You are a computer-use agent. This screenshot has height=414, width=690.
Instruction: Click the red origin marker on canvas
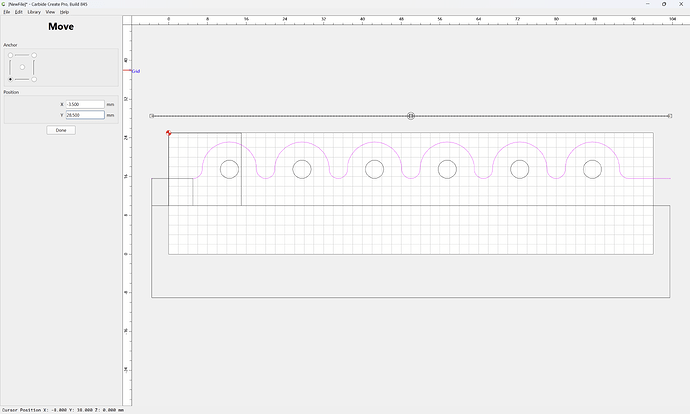169,132
